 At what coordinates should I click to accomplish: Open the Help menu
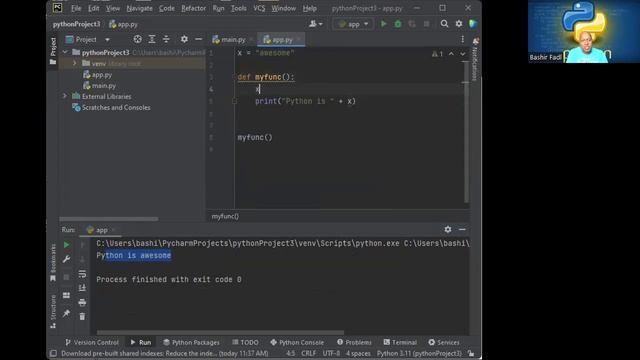click(309, 8)
